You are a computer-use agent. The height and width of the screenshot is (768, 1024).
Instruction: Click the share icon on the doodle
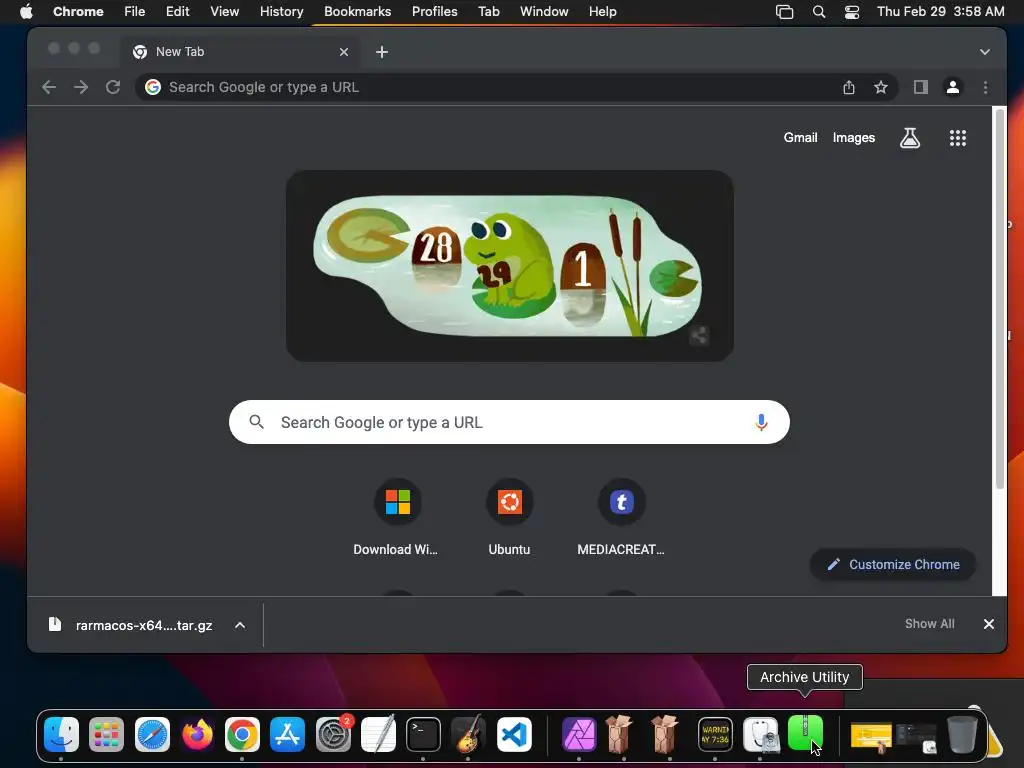coord(699,336)
